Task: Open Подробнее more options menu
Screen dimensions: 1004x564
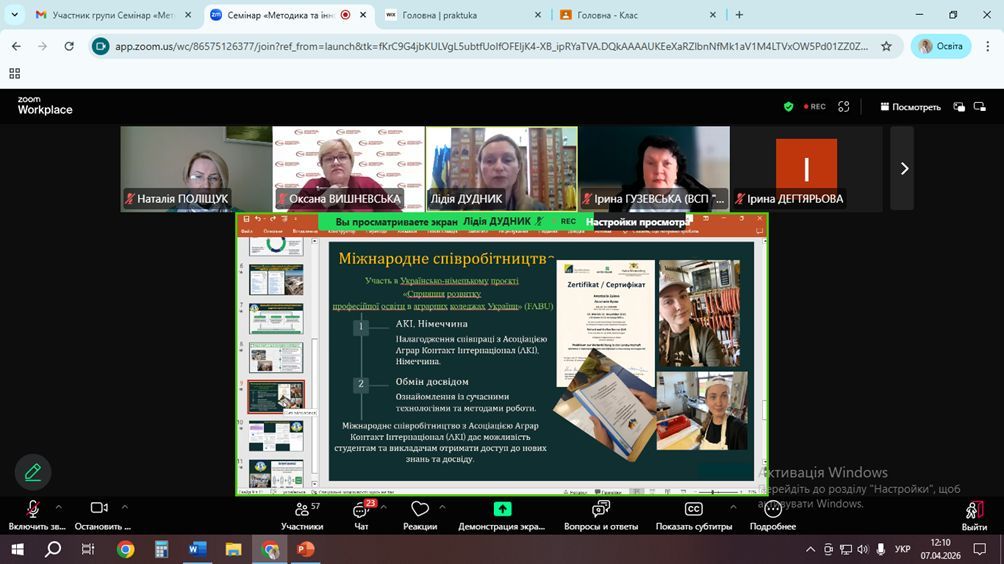Action: 773,515
